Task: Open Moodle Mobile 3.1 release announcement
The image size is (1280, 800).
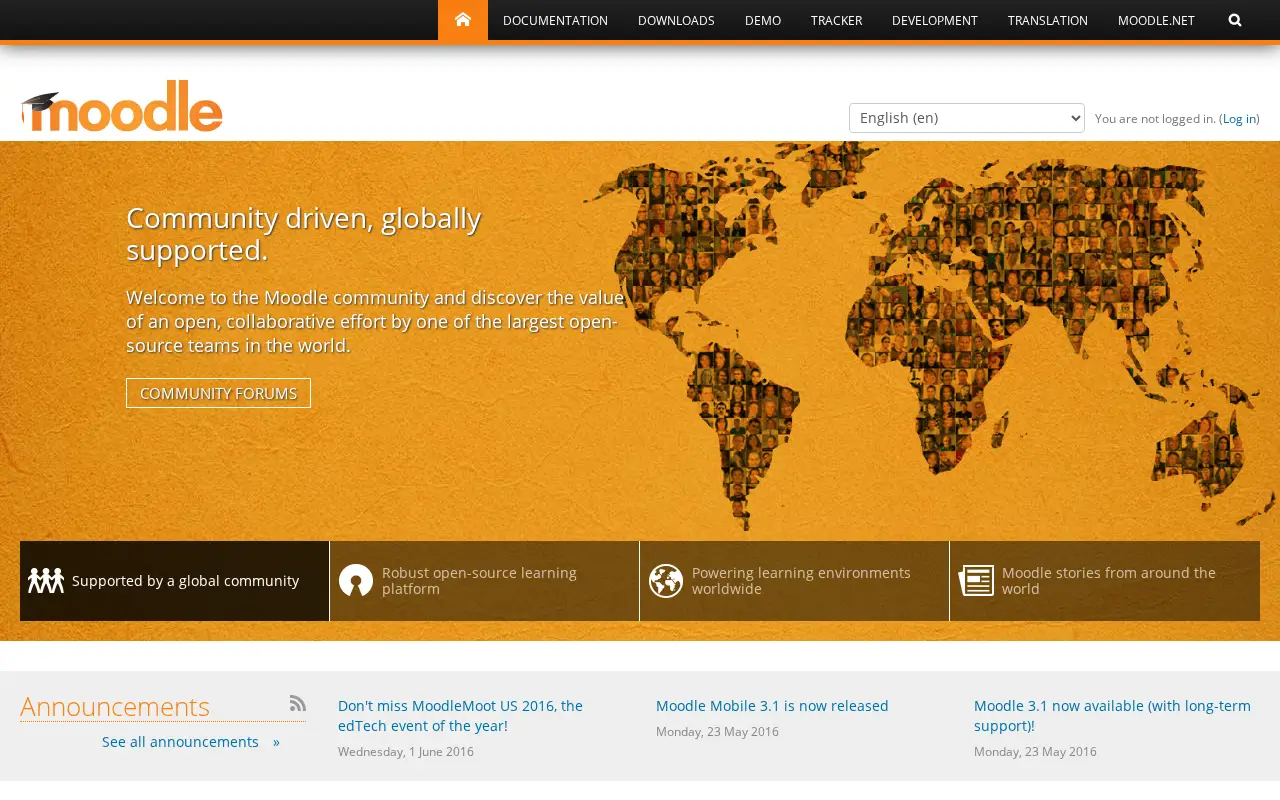Action: [772, 706]
